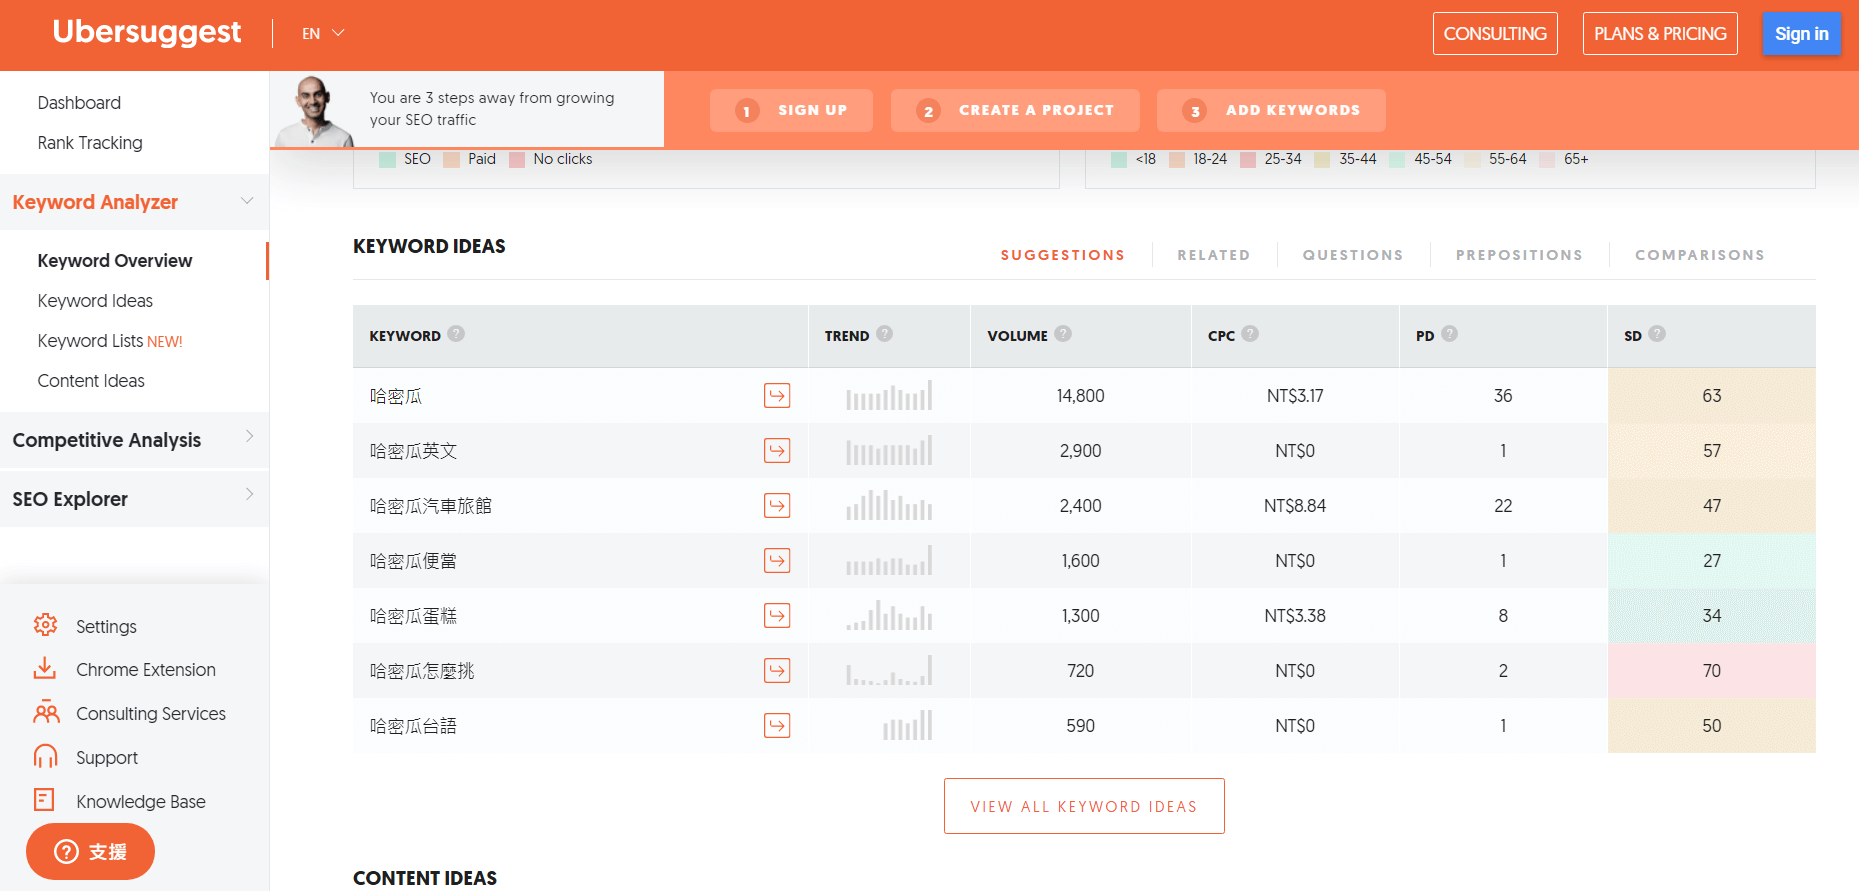The height and width of the screenshot is (891, 1859).
Task: Click the SIGN UP step button
Action: click(791, 110)
